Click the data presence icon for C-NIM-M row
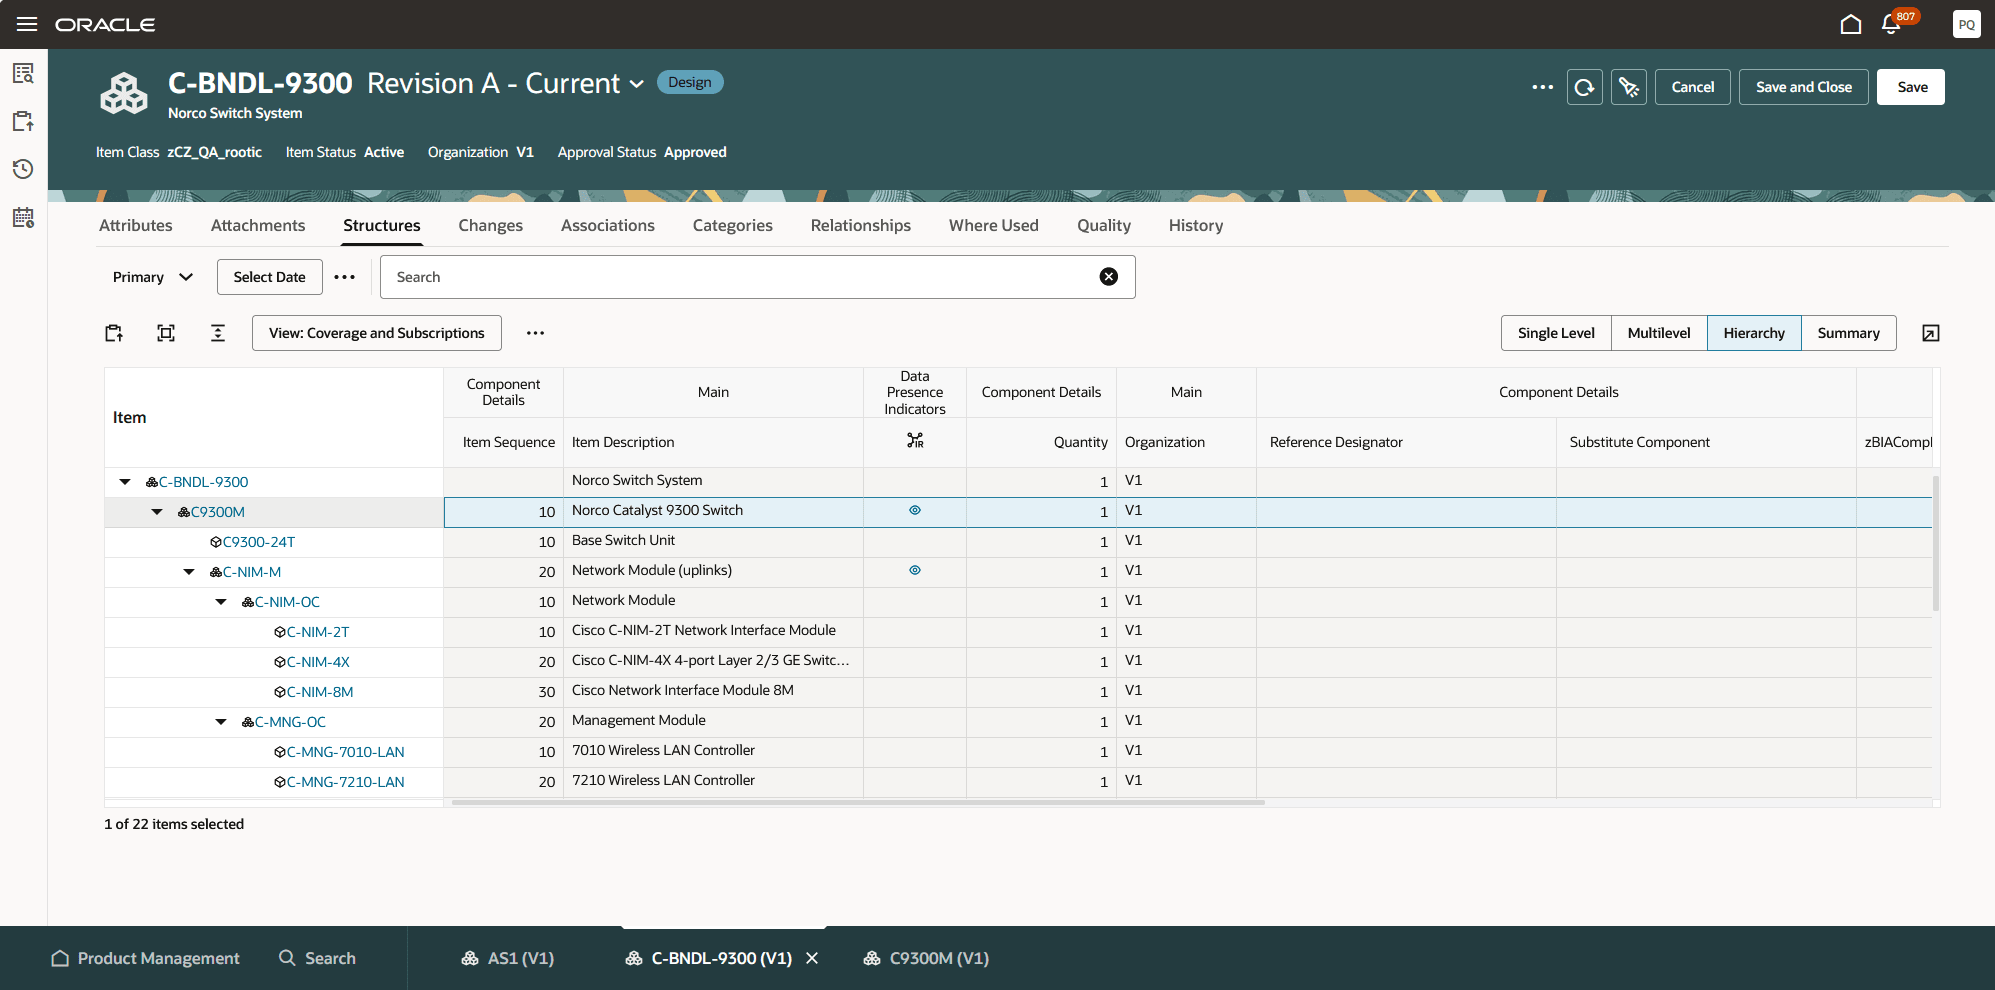Screen dimensions: 1995x990 click(915, 570)
